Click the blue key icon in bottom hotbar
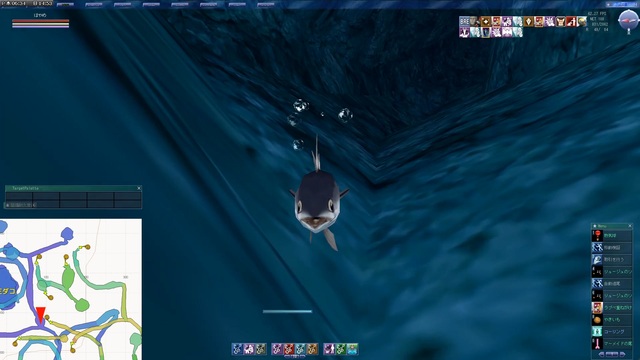The height and width of the screenshot is (360, 640). (x=237, y=349)
